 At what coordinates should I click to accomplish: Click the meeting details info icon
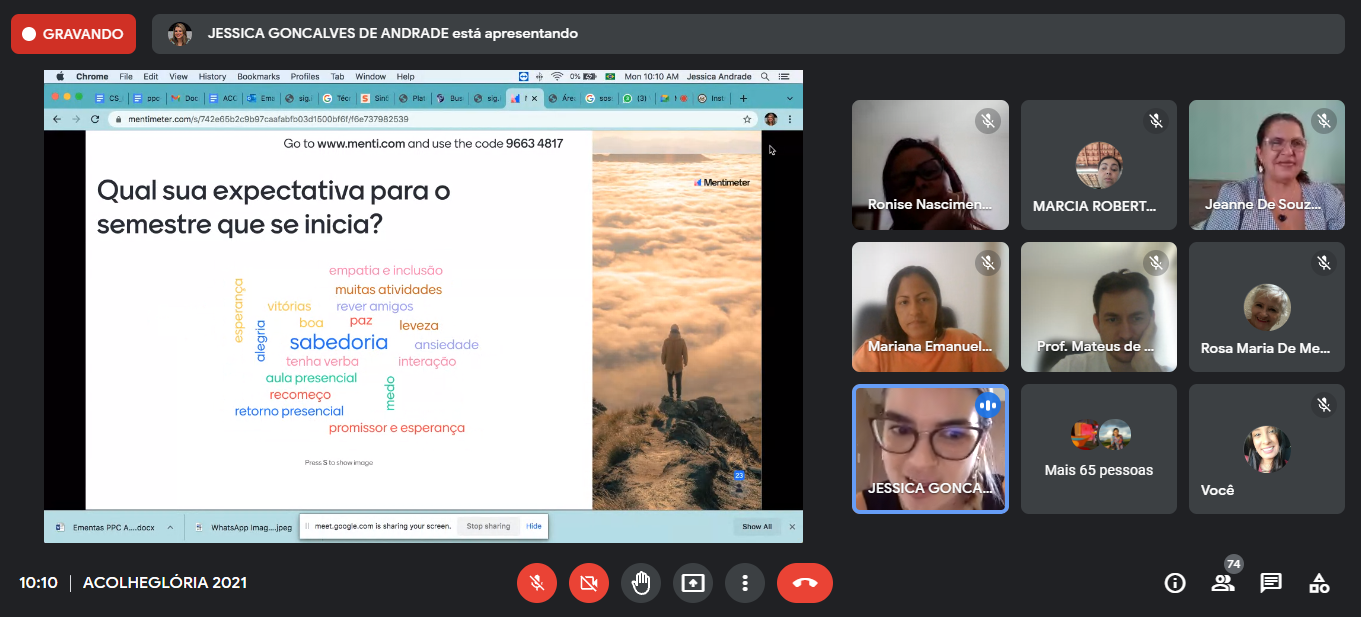(1175, 583)
